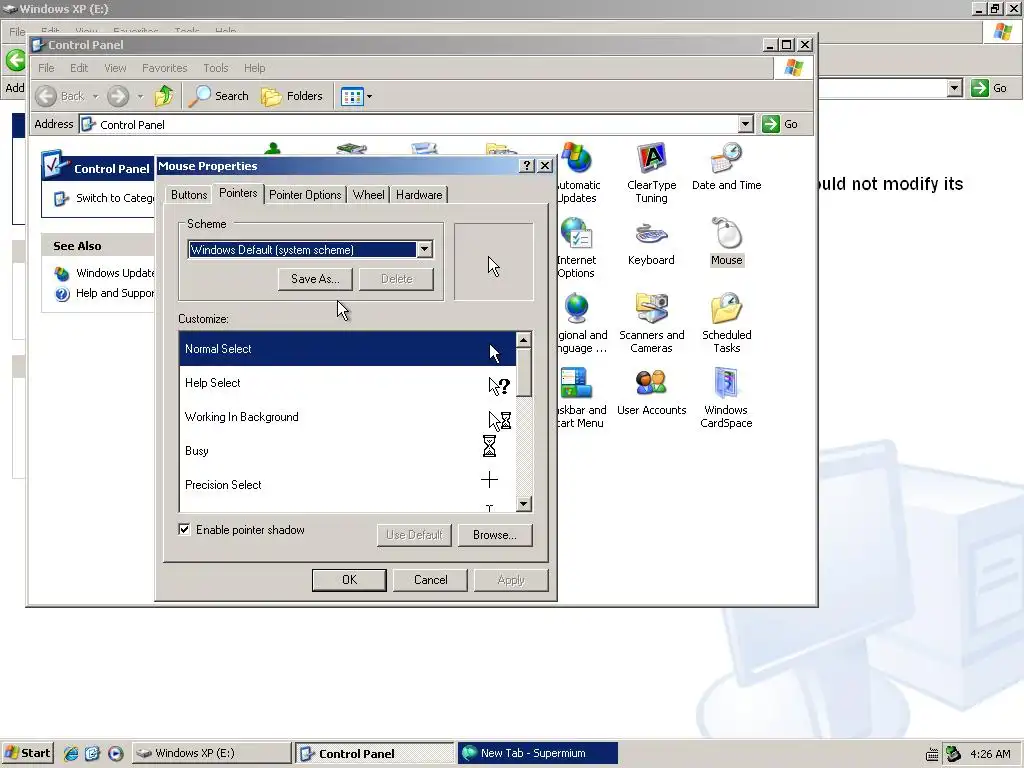Click the Windows Update link icon

(x=61, y=274)
